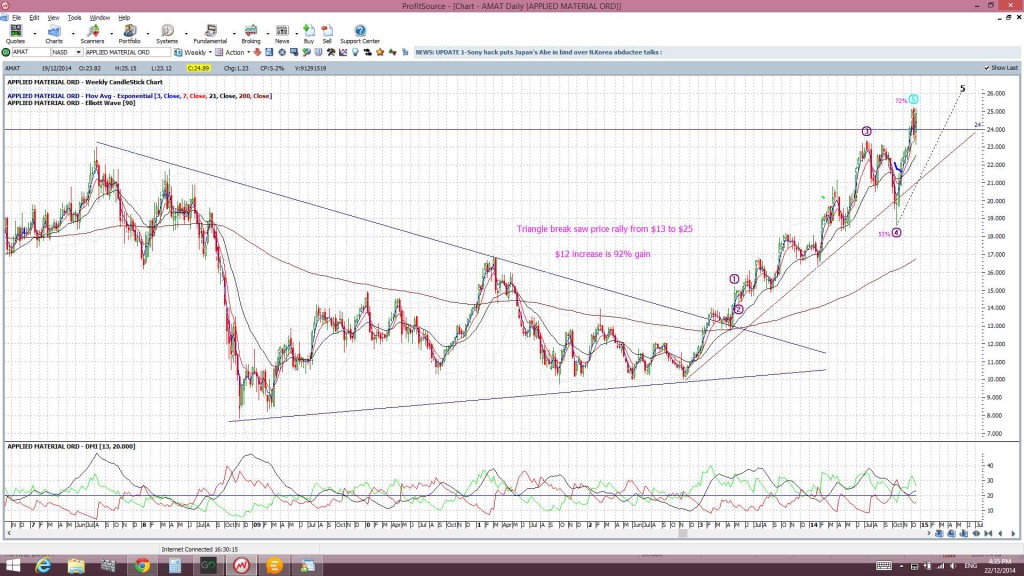Open the Window menu
This screenshot has width=1024, height=576.
click(99, 18)
